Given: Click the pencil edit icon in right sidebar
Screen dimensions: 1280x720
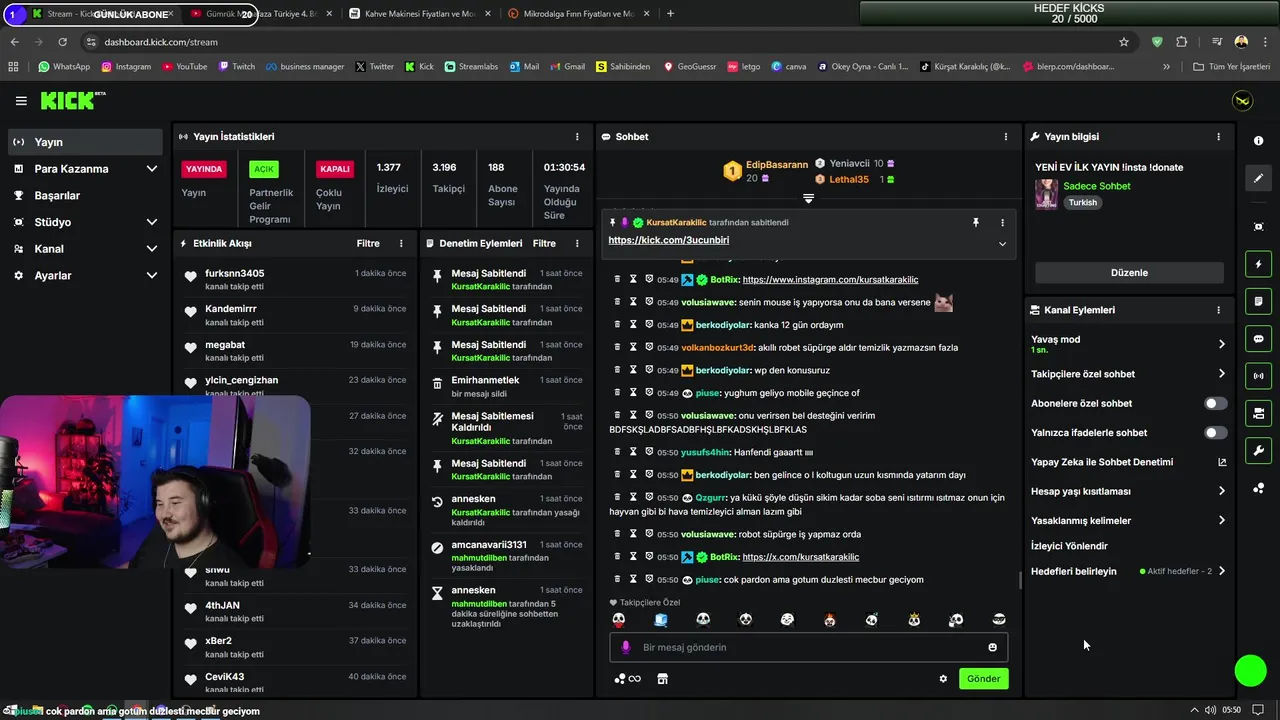Looking at the screenshot, I should pos(1258,178).
